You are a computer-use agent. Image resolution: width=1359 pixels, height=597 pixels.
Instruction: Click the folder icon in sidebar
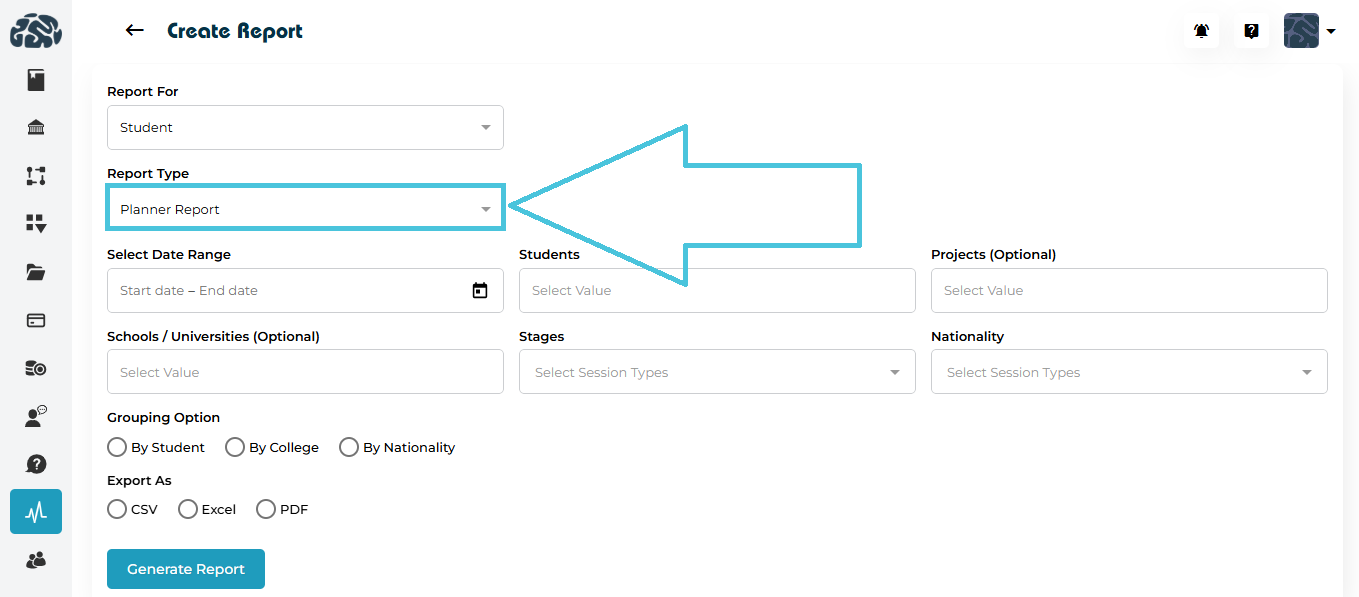click(x=36, y=272)
